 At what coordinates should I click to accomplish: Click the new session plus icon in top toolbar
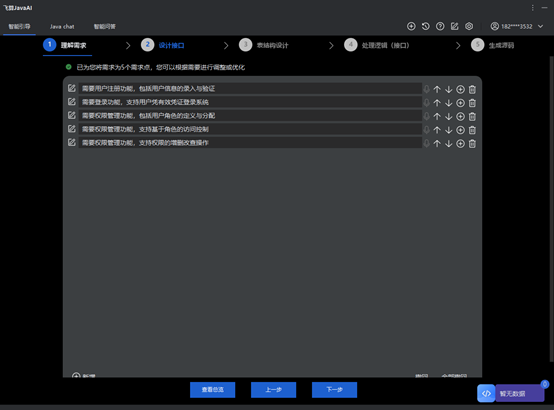pos(411,26)
